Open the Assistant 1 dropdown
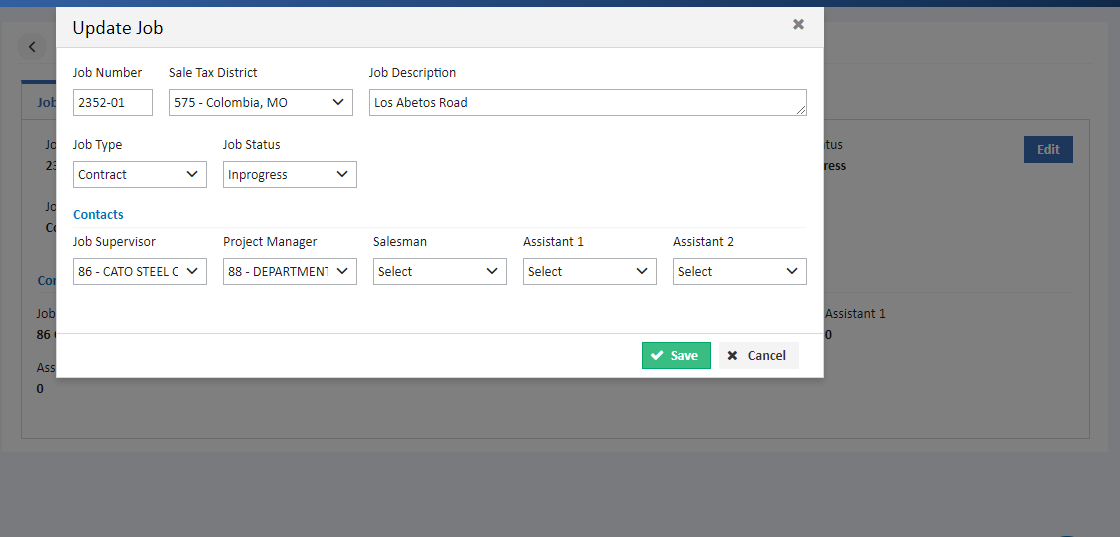 pos(590,272)
